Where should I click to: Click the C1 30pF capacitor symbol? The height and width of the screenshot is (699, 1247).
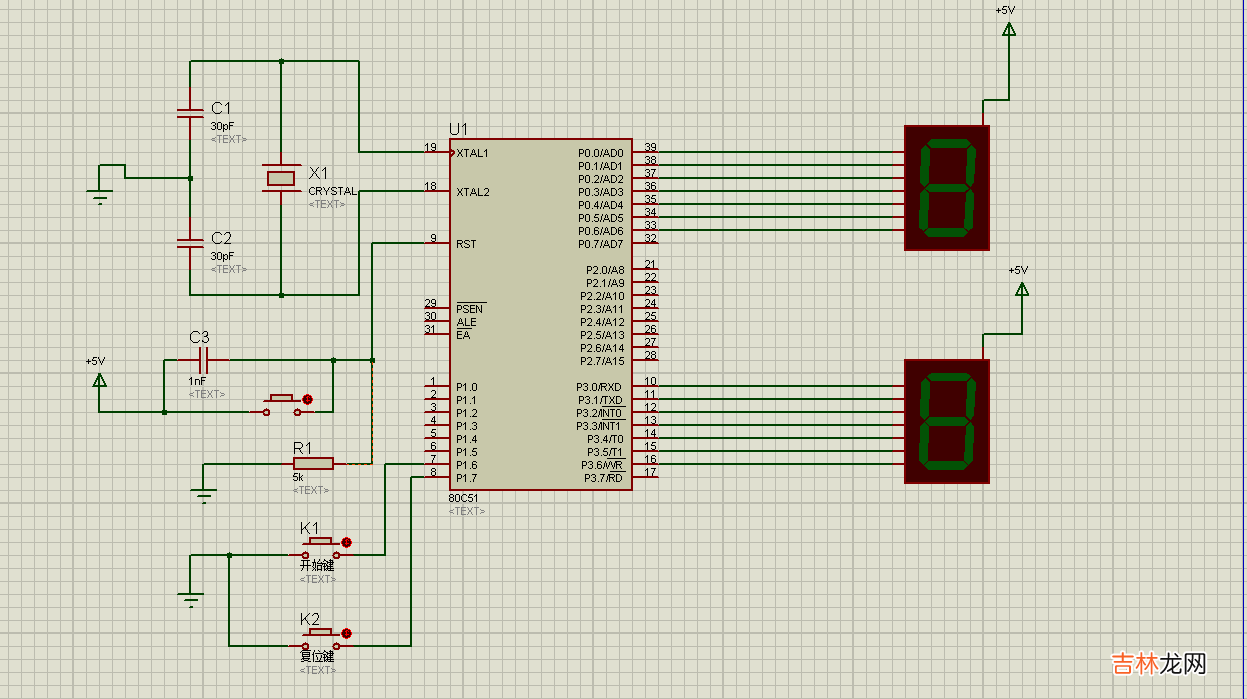click(x=189, y=113)
